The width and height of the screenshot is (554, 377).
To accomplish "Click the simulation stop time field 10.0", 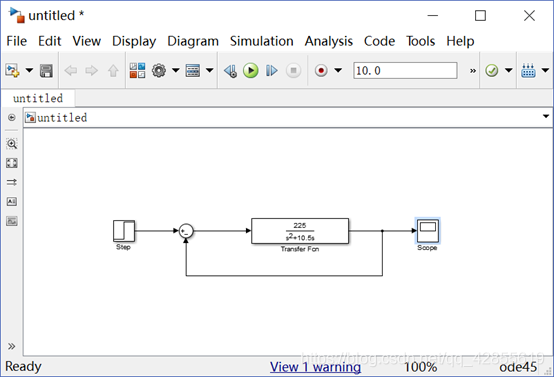I will [405, 70].
